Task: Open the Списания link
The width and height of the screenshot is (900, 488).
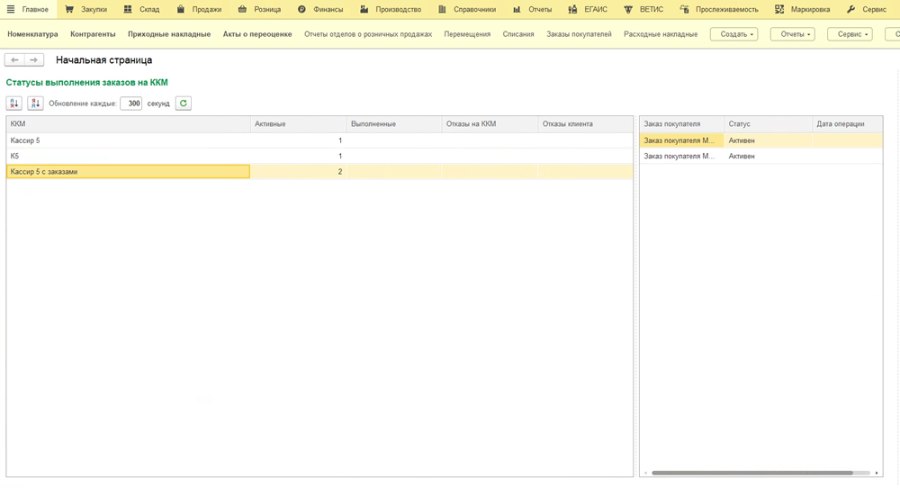Action: (x=518, y=34)
